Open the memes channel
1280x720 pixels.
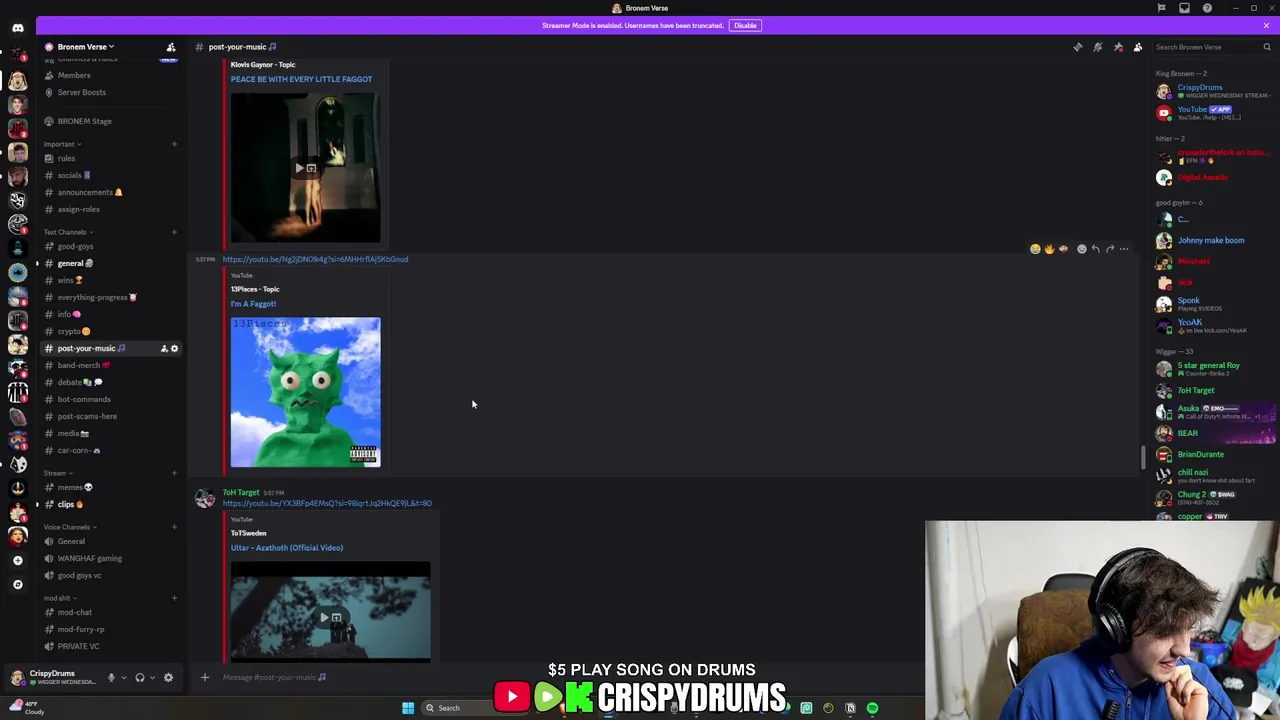[110, 487]
